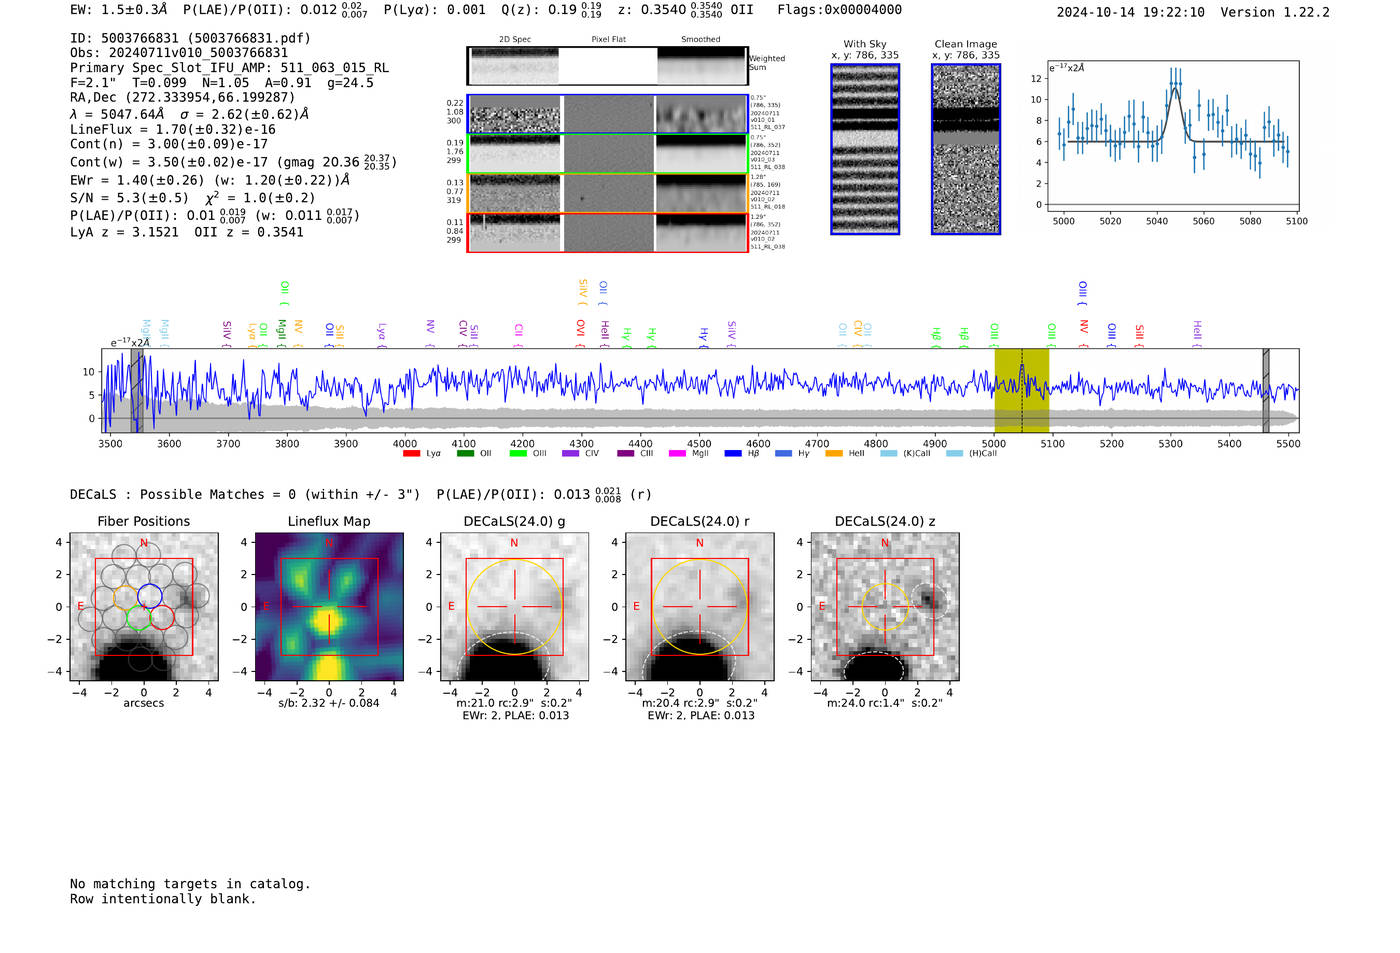Viewport: 1400px width, 953px height.
Task: Select the red-bordered fiber spectrum row
Action: (x=607, y=233)
